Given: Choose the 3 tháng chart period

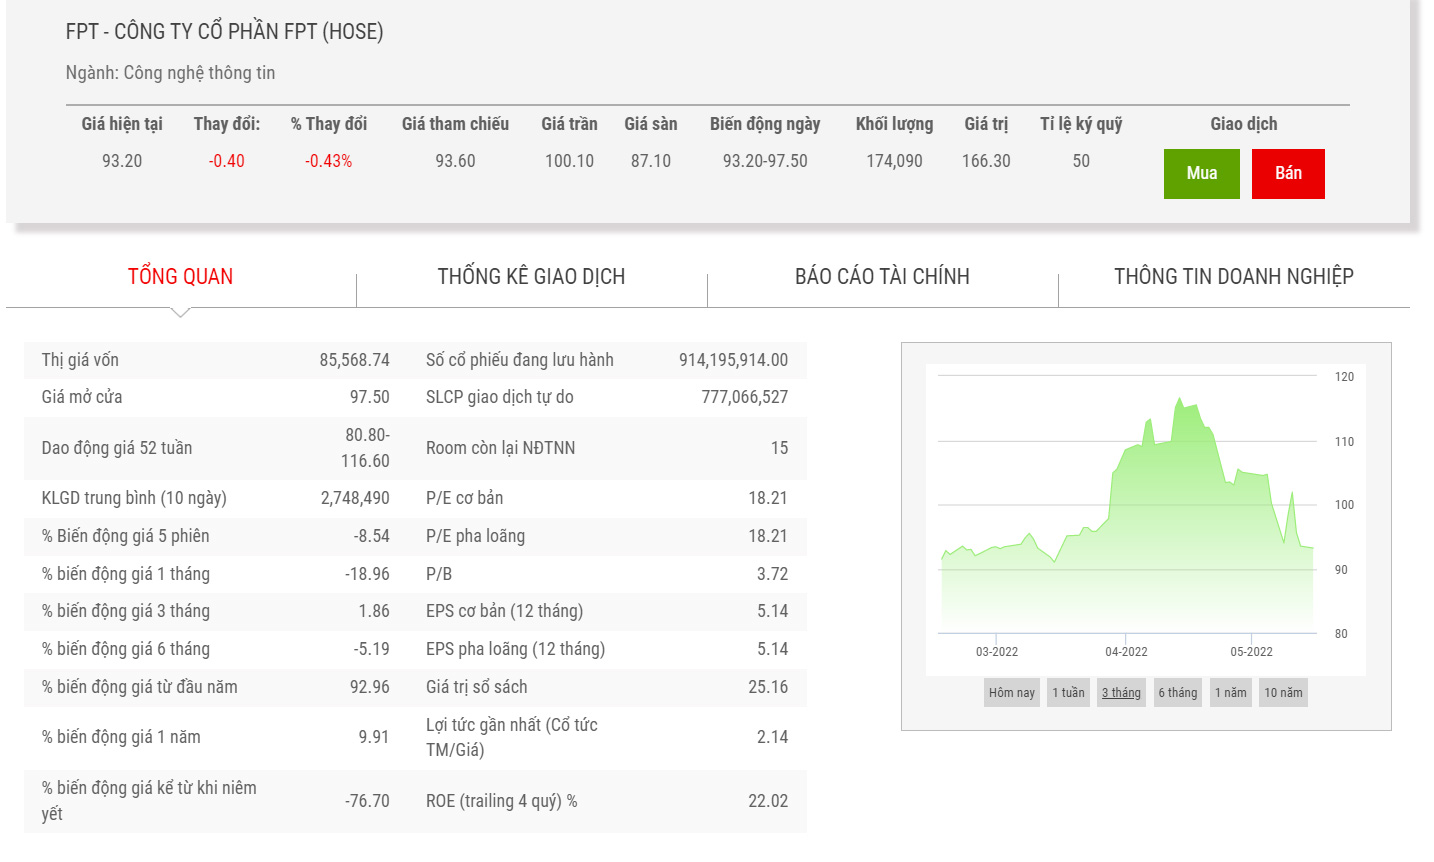Looking at the screenshot, I should click(x=1121, y=693).
